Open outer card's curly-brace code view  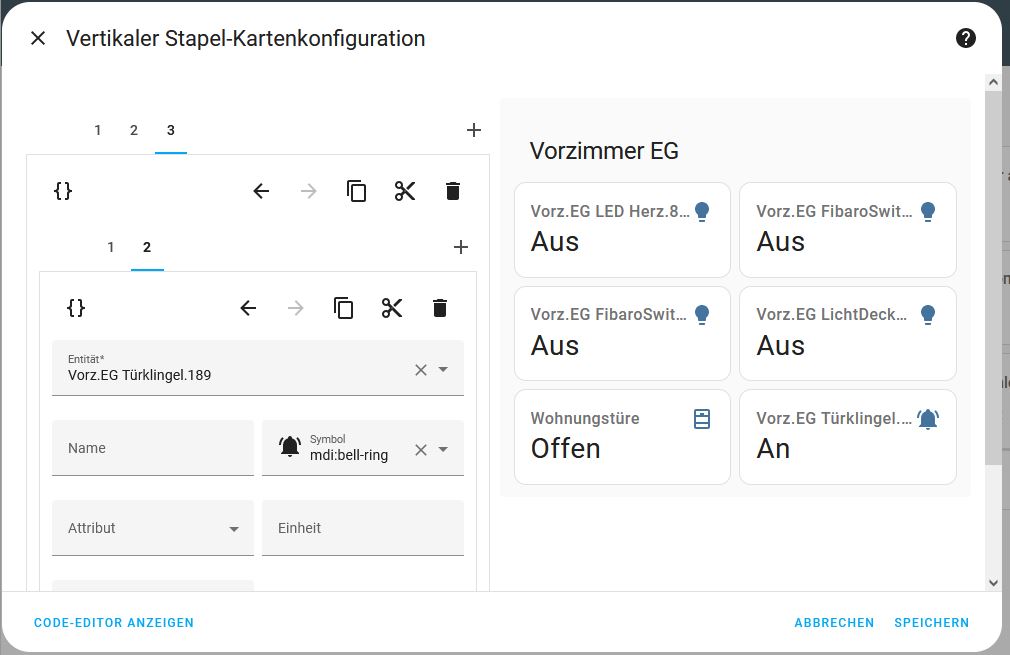(x=63, y=191)
